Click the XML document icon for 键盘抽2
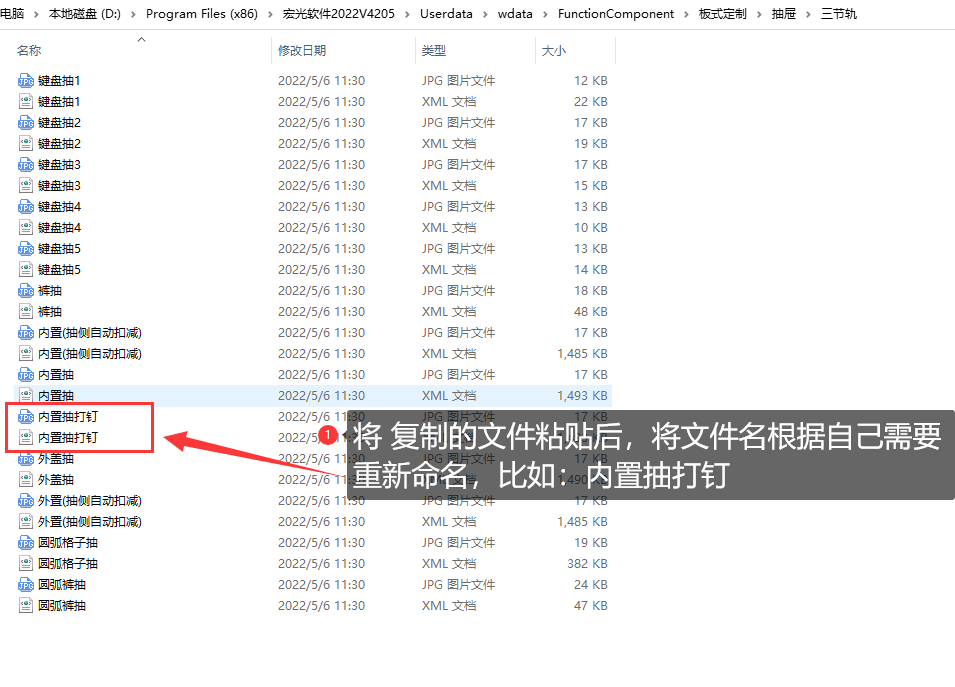 click(x=26, y=144)
